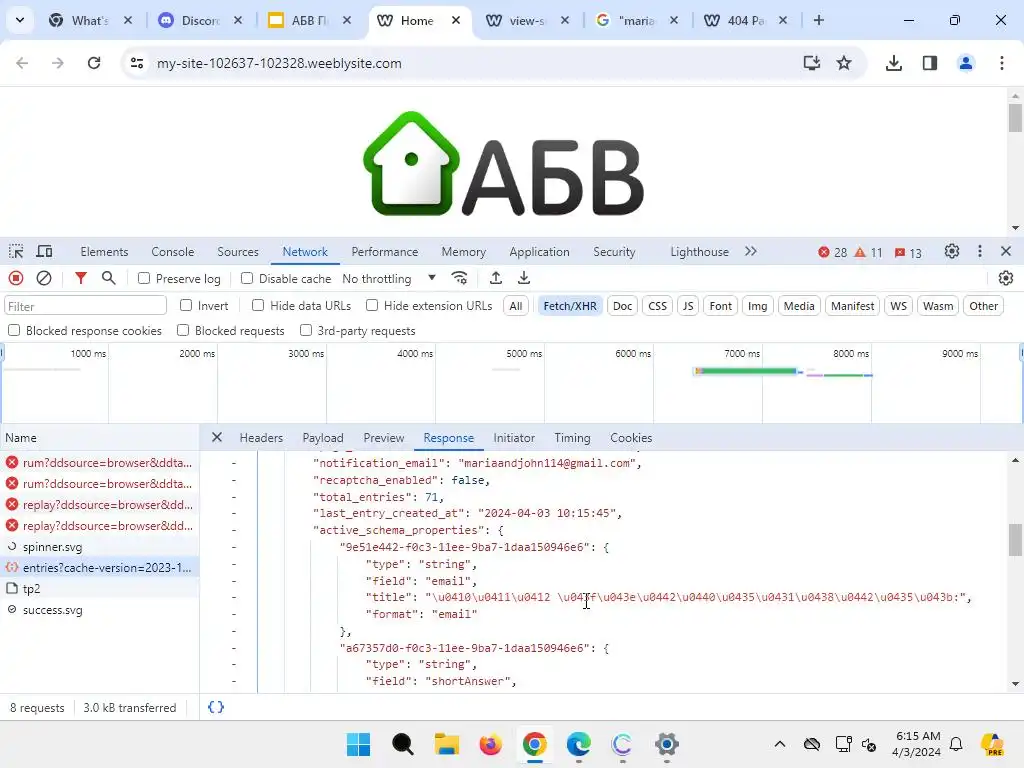Open Windows Start menu
The height and width of the screenshot is (768, 1024).
pyautogui.click(x=359, y=744)
